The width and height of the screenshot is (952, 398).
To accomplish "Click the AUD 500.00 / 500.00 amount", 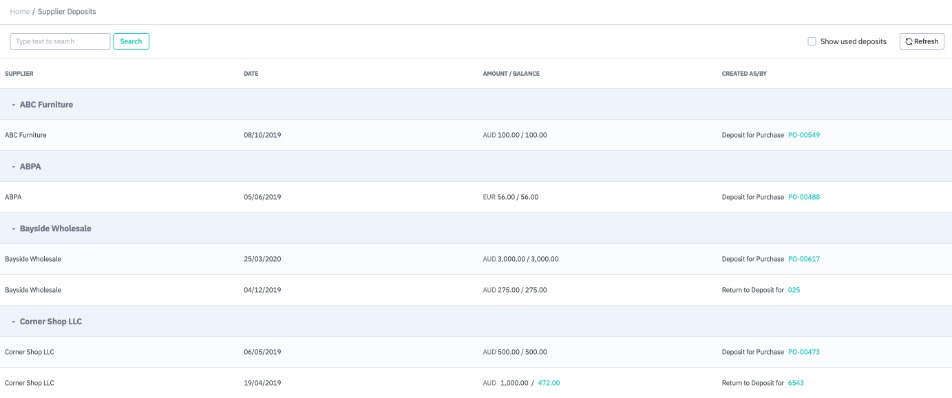I will [x=515, y=352].
